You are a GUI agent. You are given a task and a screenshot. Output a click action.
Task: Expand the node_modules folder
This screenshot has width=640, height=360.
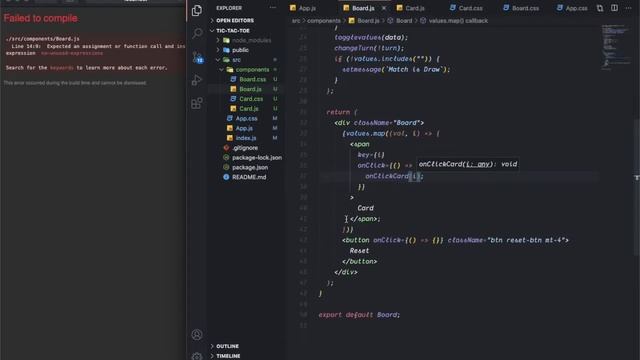(251, 40)
